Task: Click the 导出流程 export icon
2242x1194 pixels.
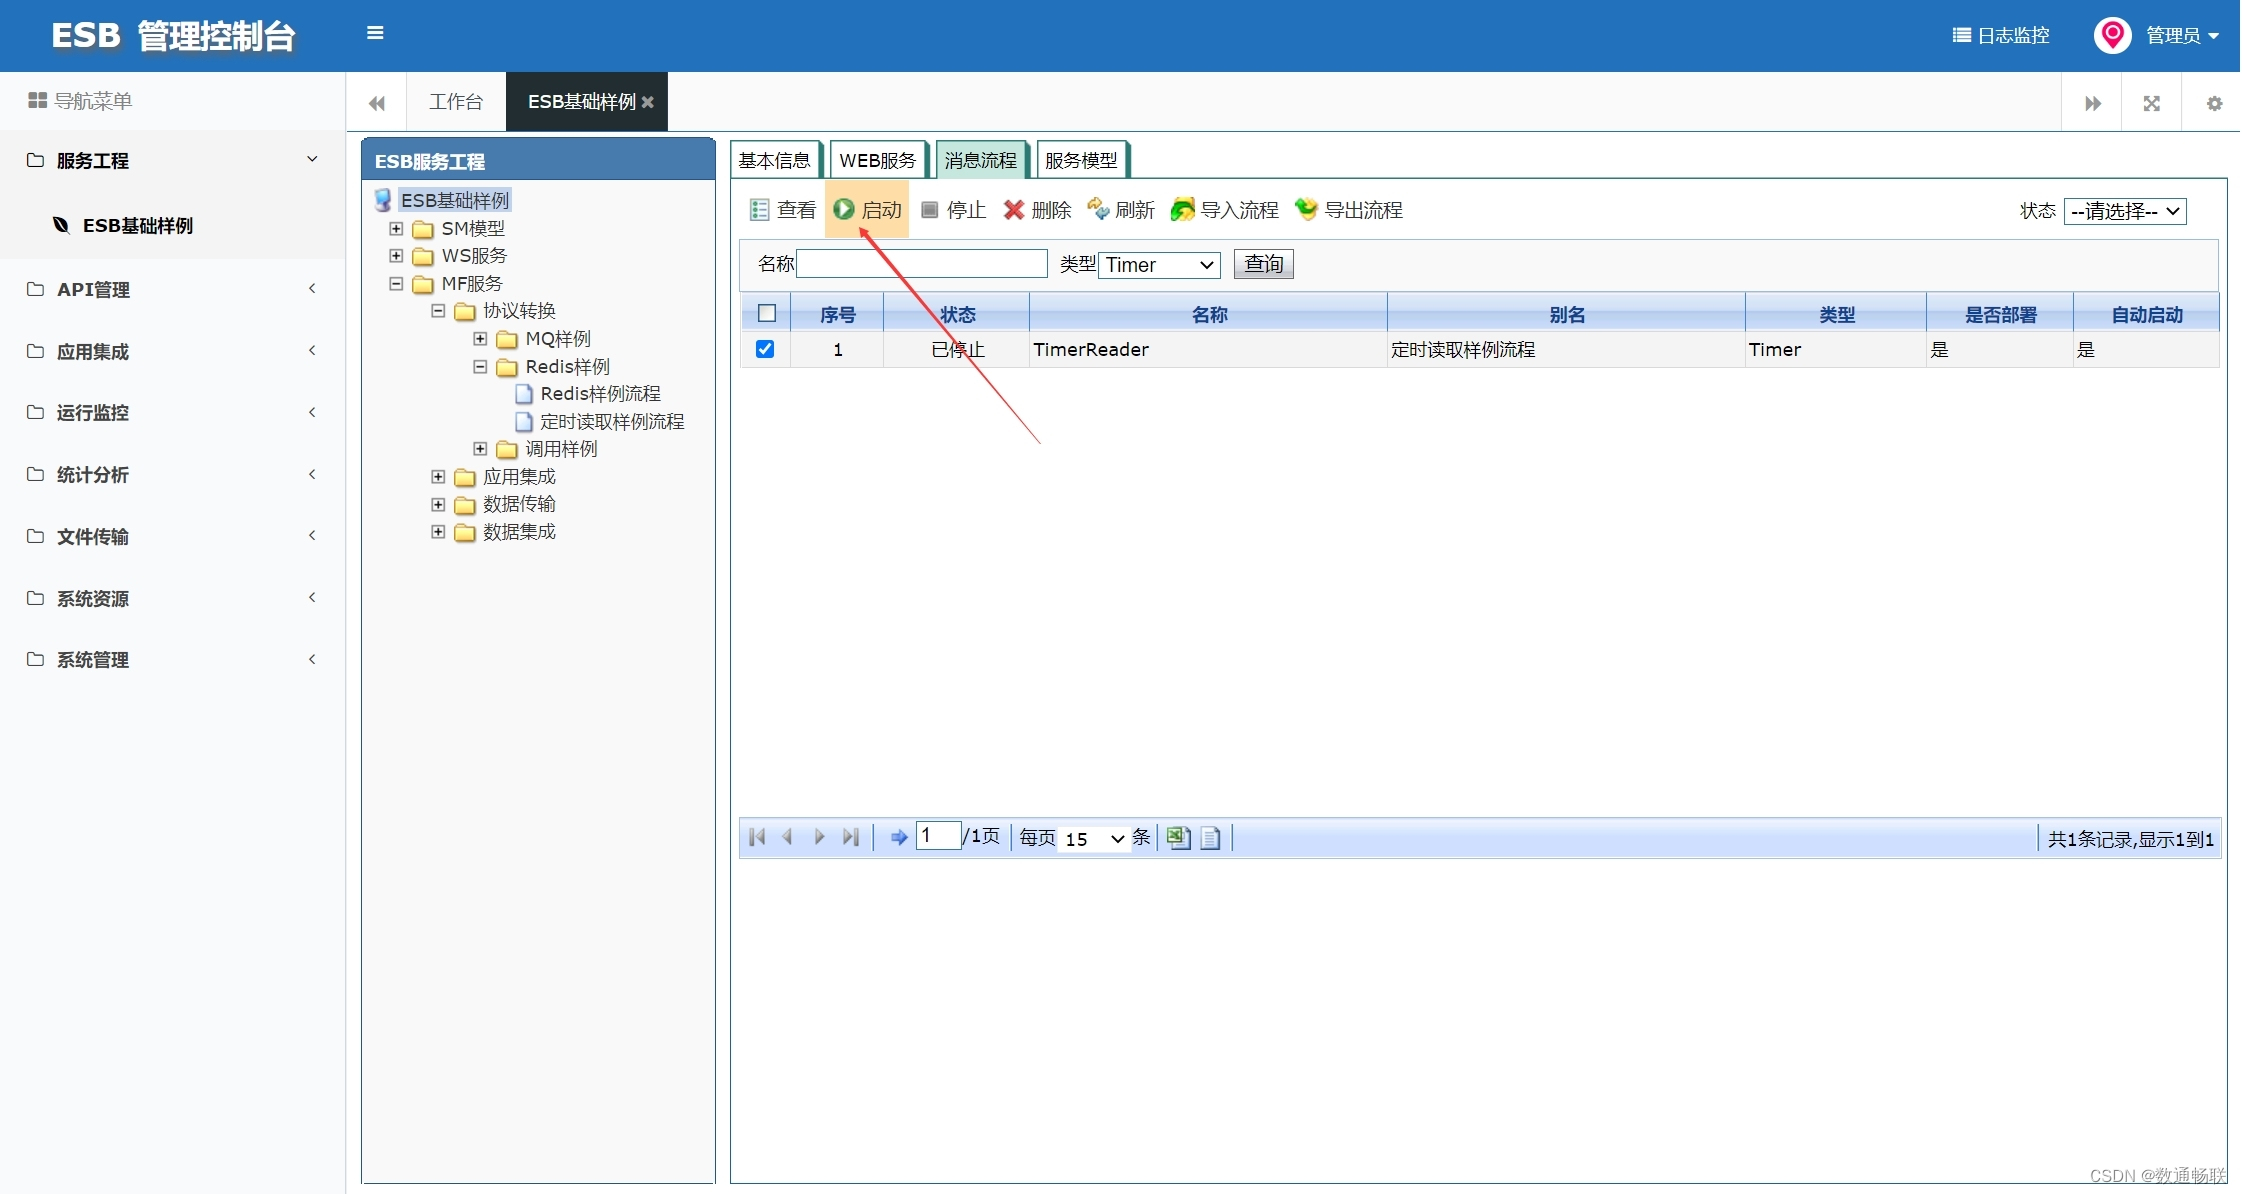Action: 1306,209
